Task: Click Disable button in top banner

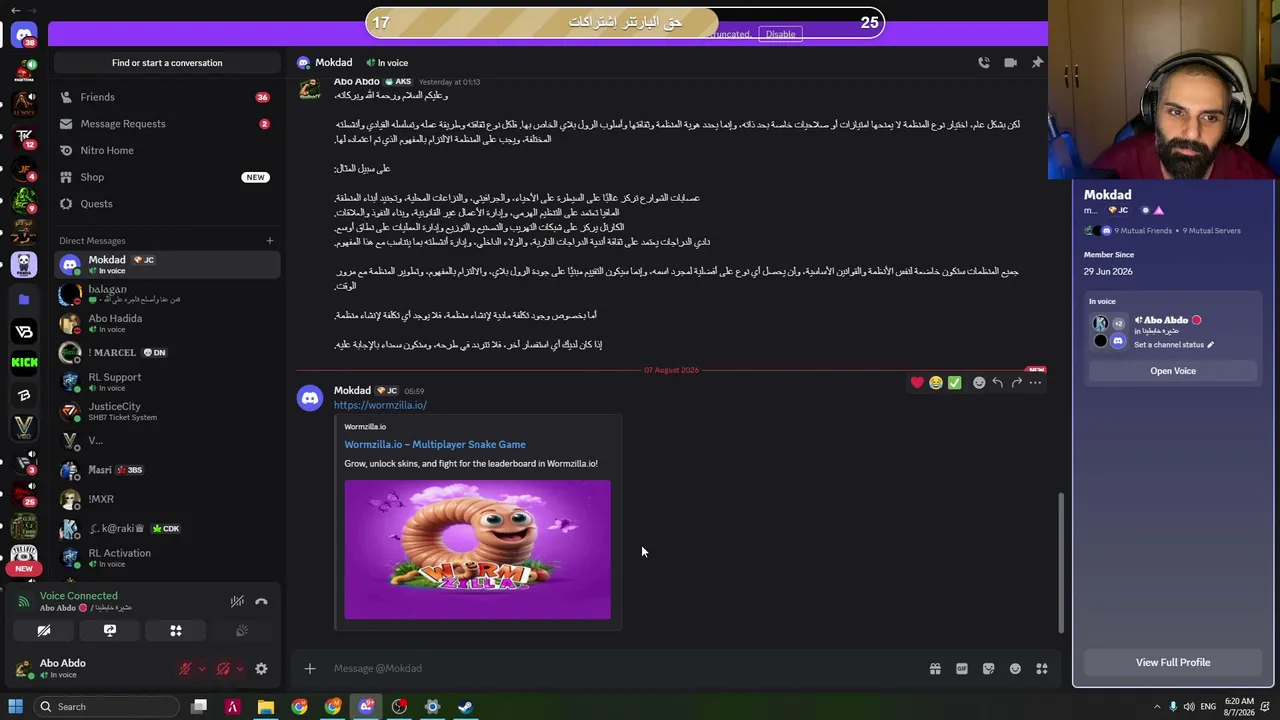Action: 780,34
